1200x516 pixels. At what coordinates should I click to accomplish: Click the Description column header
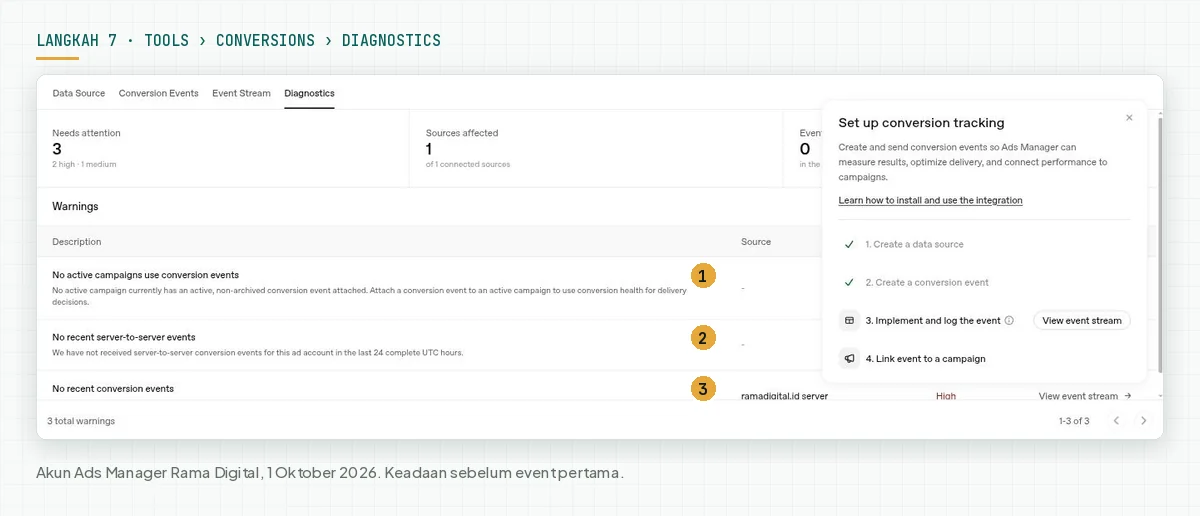coord(77,242)
